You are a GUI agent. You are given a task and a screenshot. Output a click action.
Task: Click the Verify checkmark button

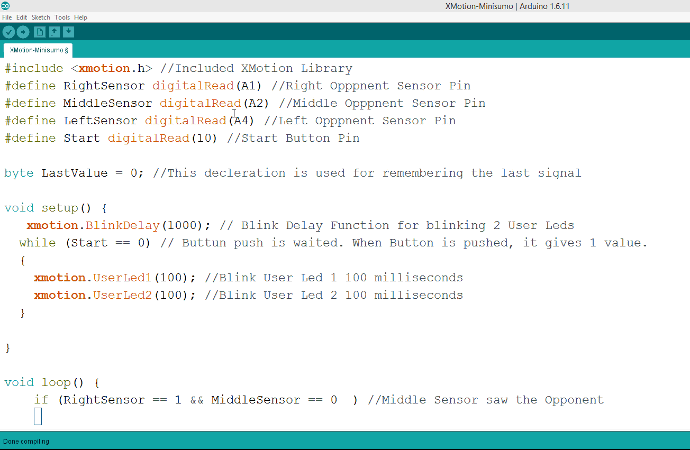pyautogui.click(x=9, y=32)
